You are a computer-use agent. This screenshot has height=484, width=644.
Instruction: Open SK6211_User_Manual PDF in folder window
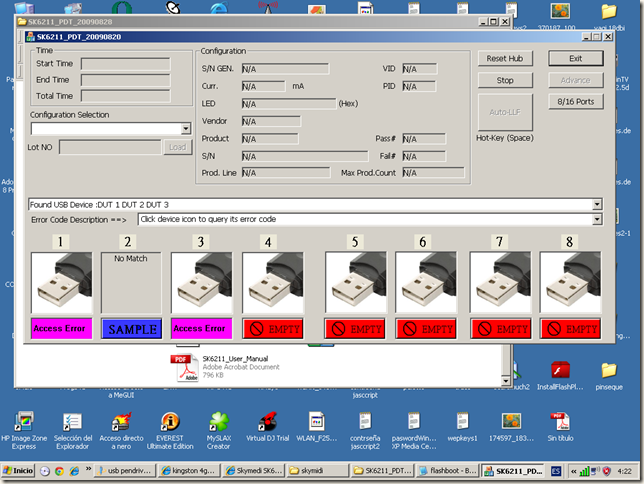pos(225,367)
